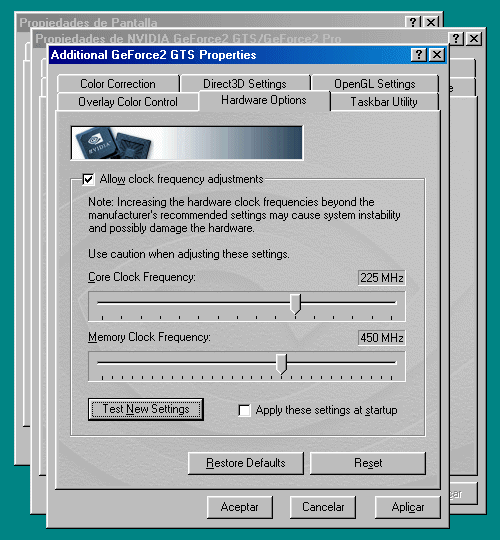The height and width of the screenshot is (540, 500).
Task: Click the 450 MHz memory clock value
Action: coord(382,338)
